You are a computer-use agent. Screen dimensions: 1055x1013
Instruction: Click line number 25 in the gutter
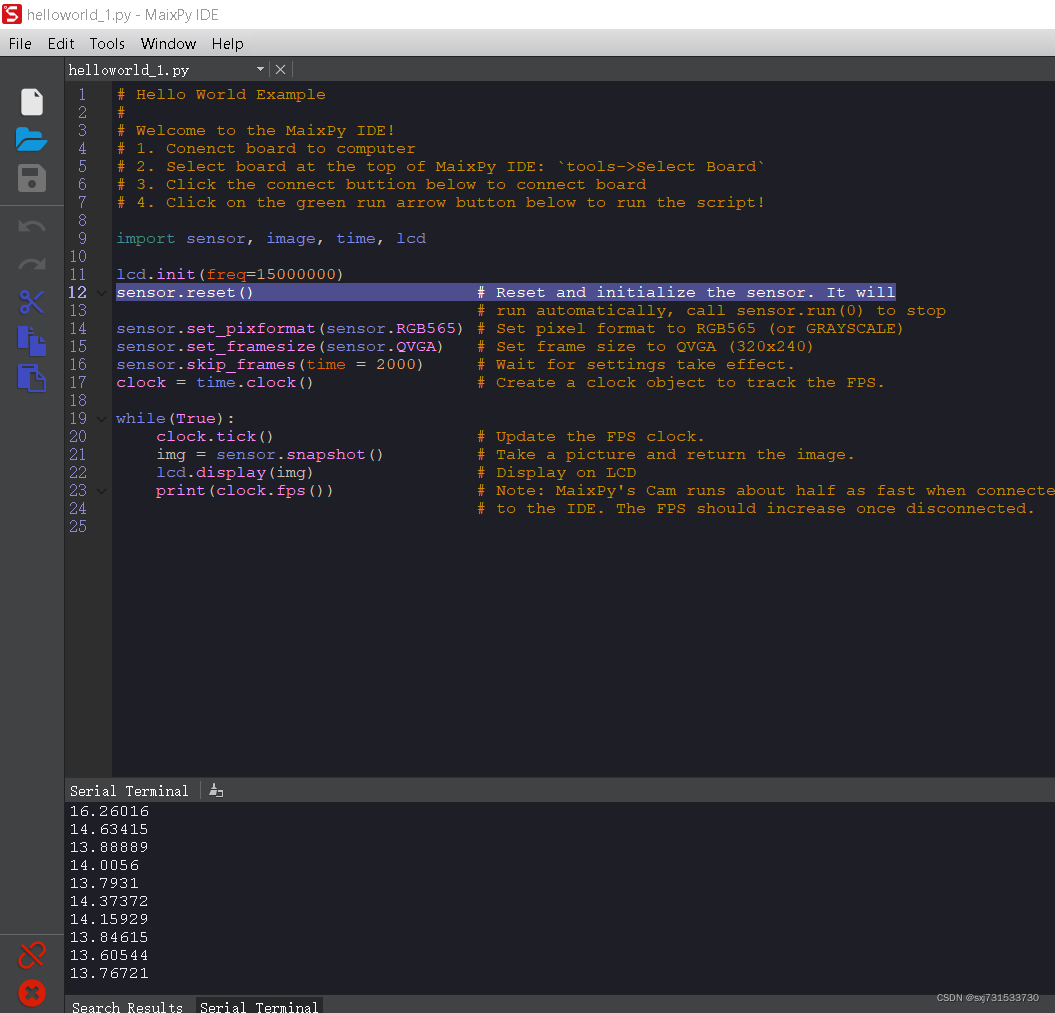tap(77, 527)
